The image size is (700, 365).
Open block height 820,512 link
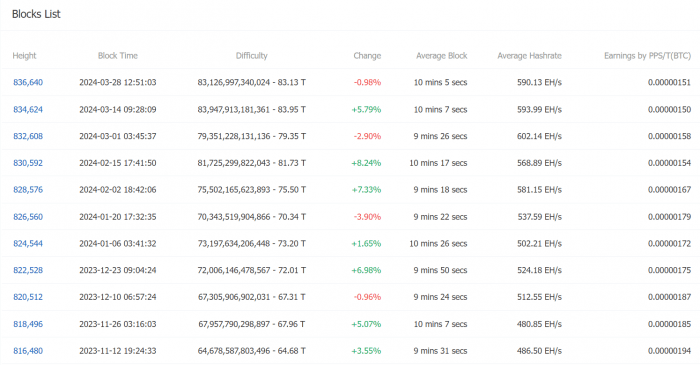tap(28, 297)
